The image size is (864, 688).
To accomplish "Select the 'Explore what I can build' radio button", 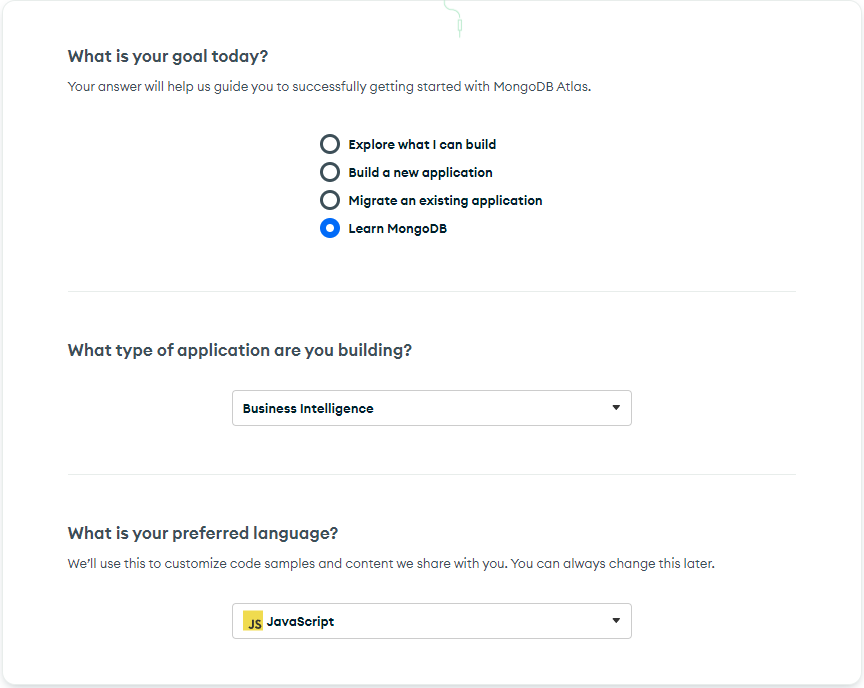I will [x=330, y=144].
